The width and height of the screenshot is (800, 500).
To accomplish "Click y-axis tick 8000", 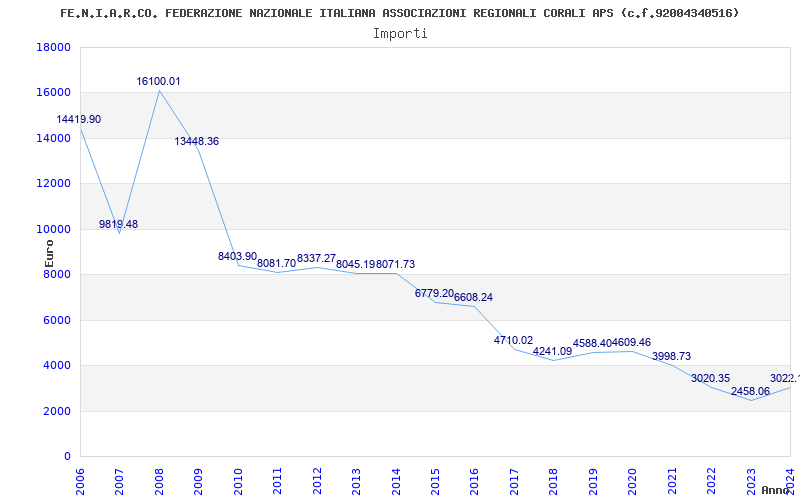I will point(56,274).
